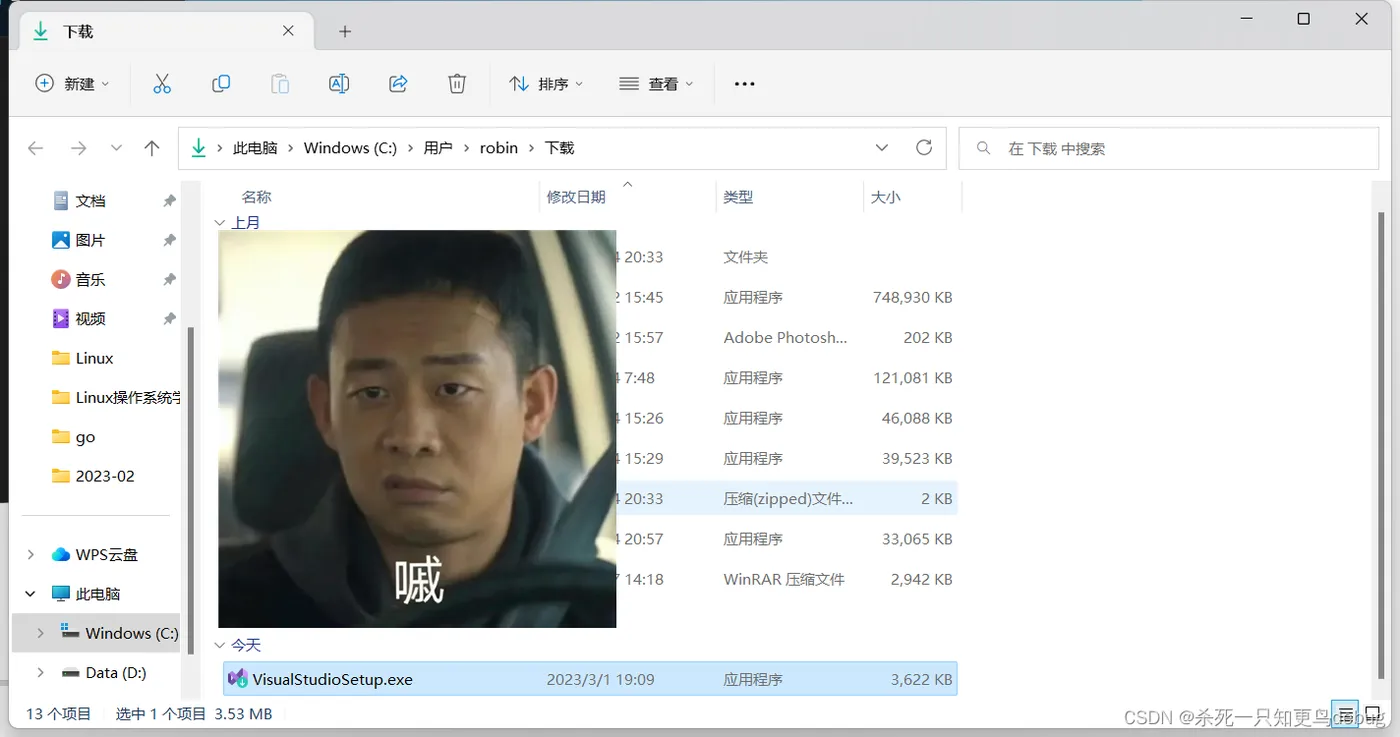Open the Linux操作系统 folder in sidebar

tap(115, 397)
